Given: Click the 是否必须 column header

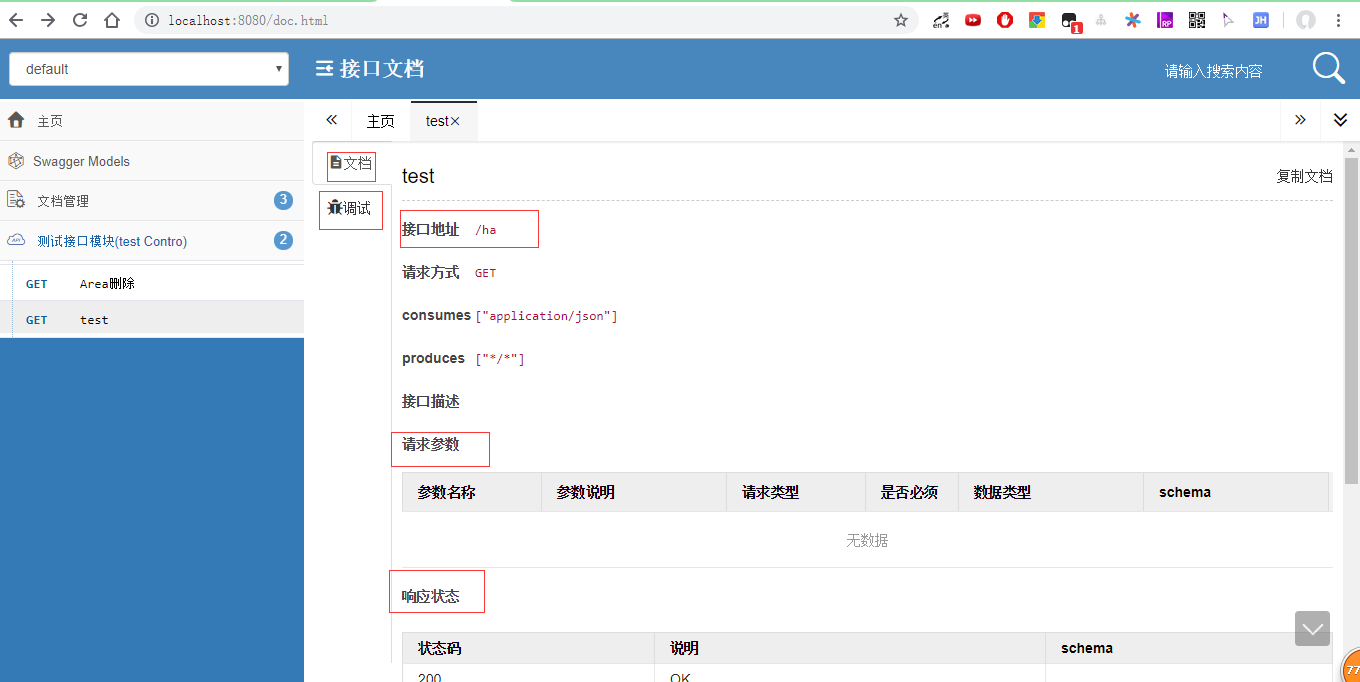Looking at the screenshot, I should 912,492.
